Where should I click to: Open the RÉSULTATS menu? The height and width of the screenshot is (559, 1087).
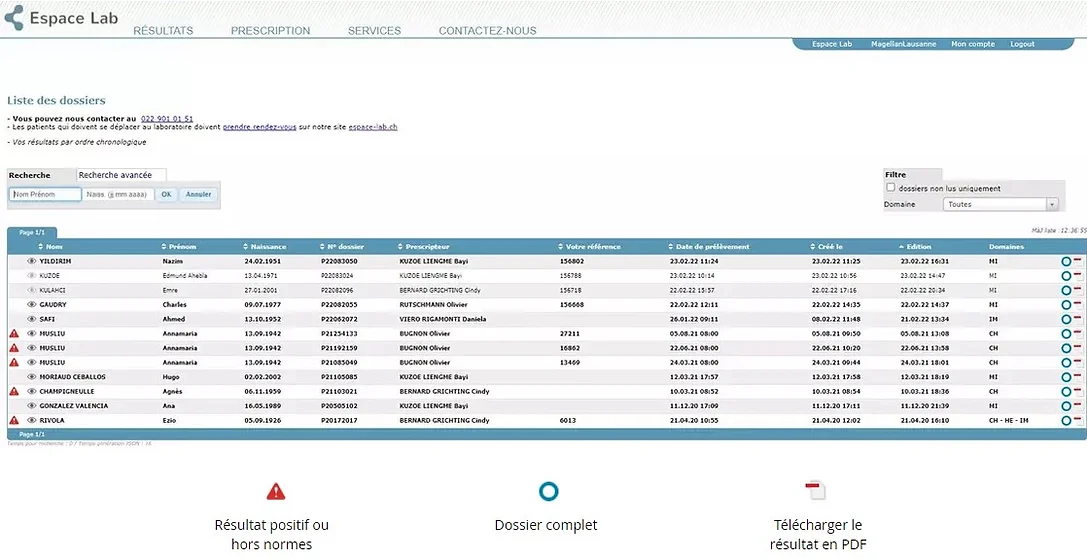(163, 31)
